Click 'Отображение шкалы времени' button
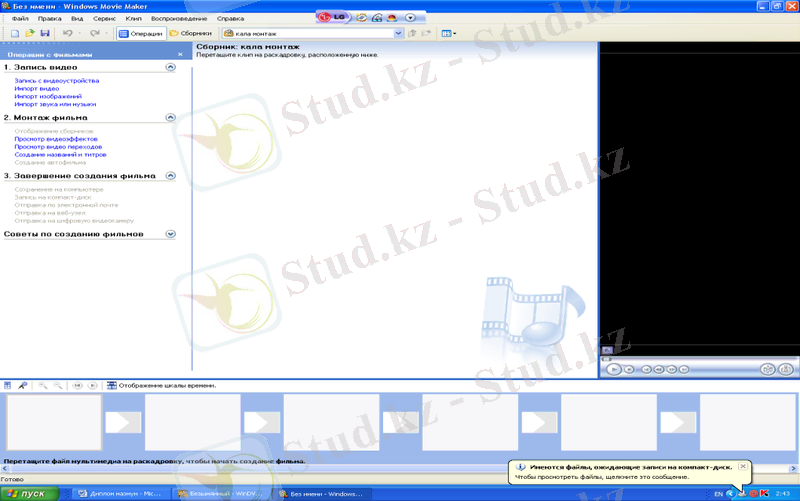This screenshot has width=800, height=501. point(161,386)
